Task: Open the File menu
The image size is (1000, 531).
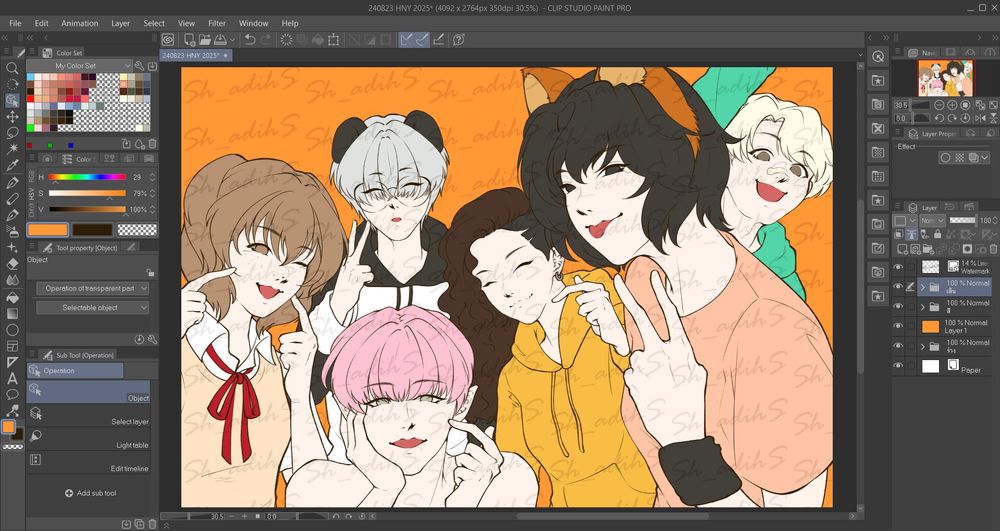Action: (15, 23)
